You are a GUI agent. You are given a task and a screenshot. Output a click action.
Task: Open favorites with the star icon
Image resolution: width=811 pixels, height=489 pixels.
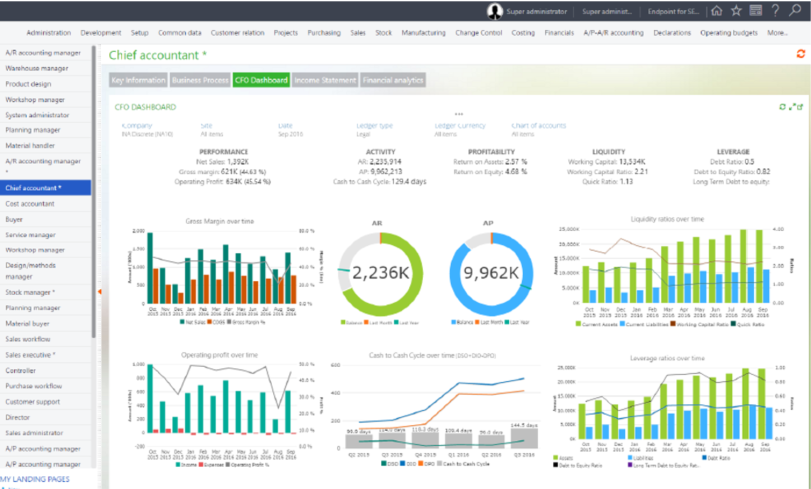point(737,11)
